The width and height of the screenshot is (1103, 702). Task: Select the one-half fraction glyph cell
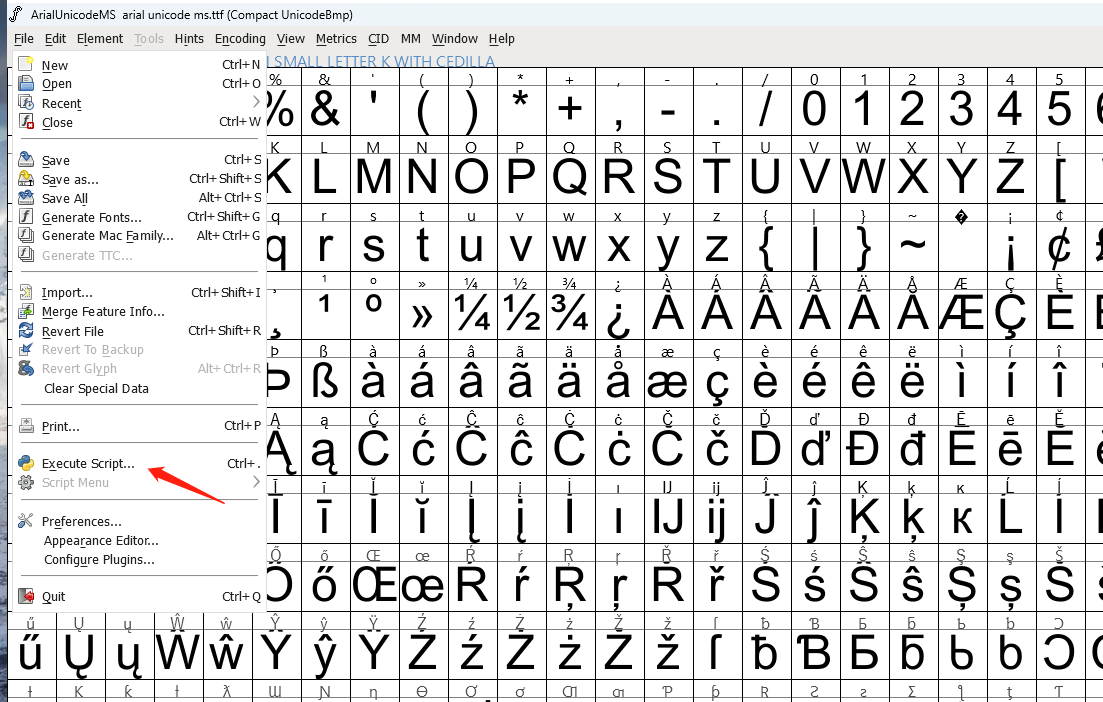pyautogui.click(x=521, y=314)
